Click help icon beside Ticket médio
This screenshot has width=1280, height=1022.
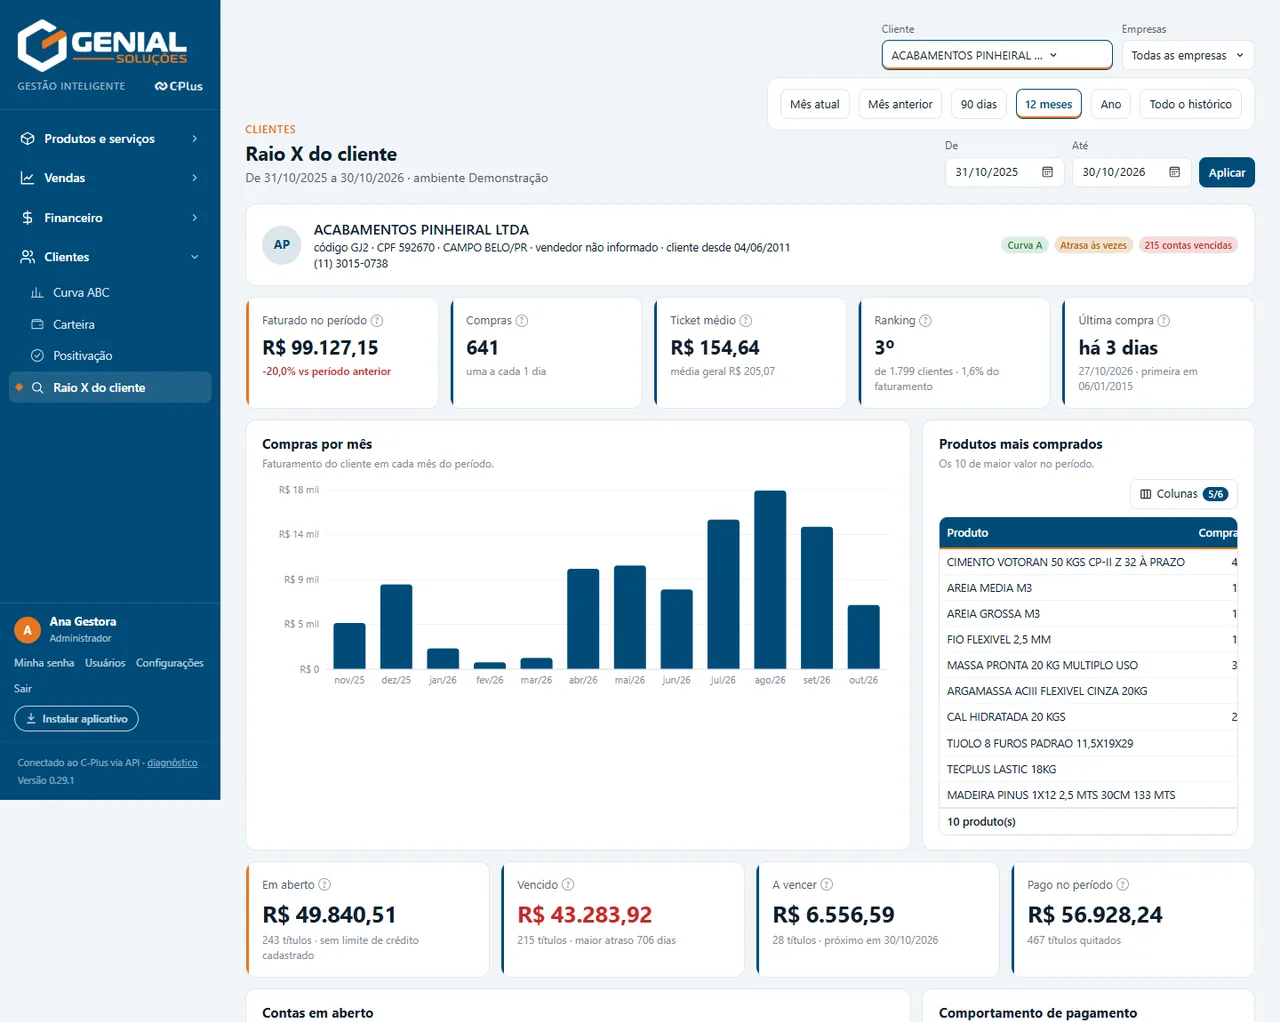745,321
